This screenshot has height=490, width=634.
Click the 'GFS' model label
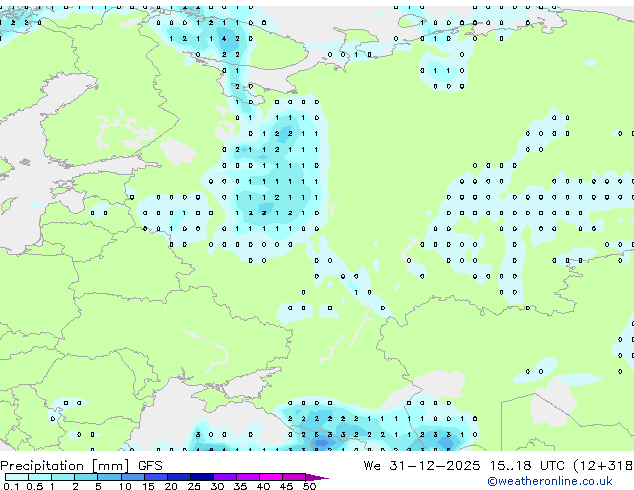pyautogui.click(x=150, y=466)
